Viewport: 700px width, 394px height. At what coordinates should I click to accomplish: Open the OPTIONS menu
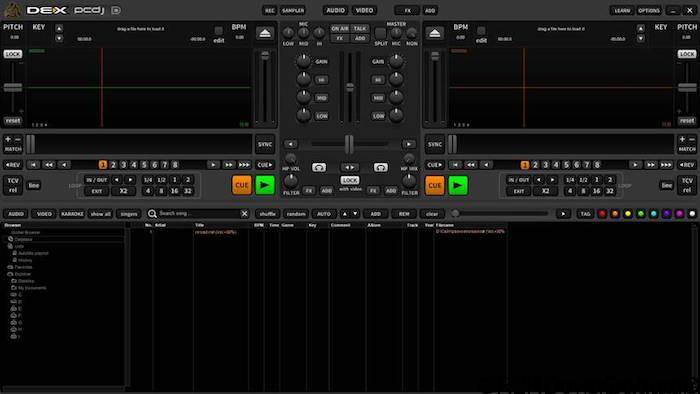tap(649, 10)
